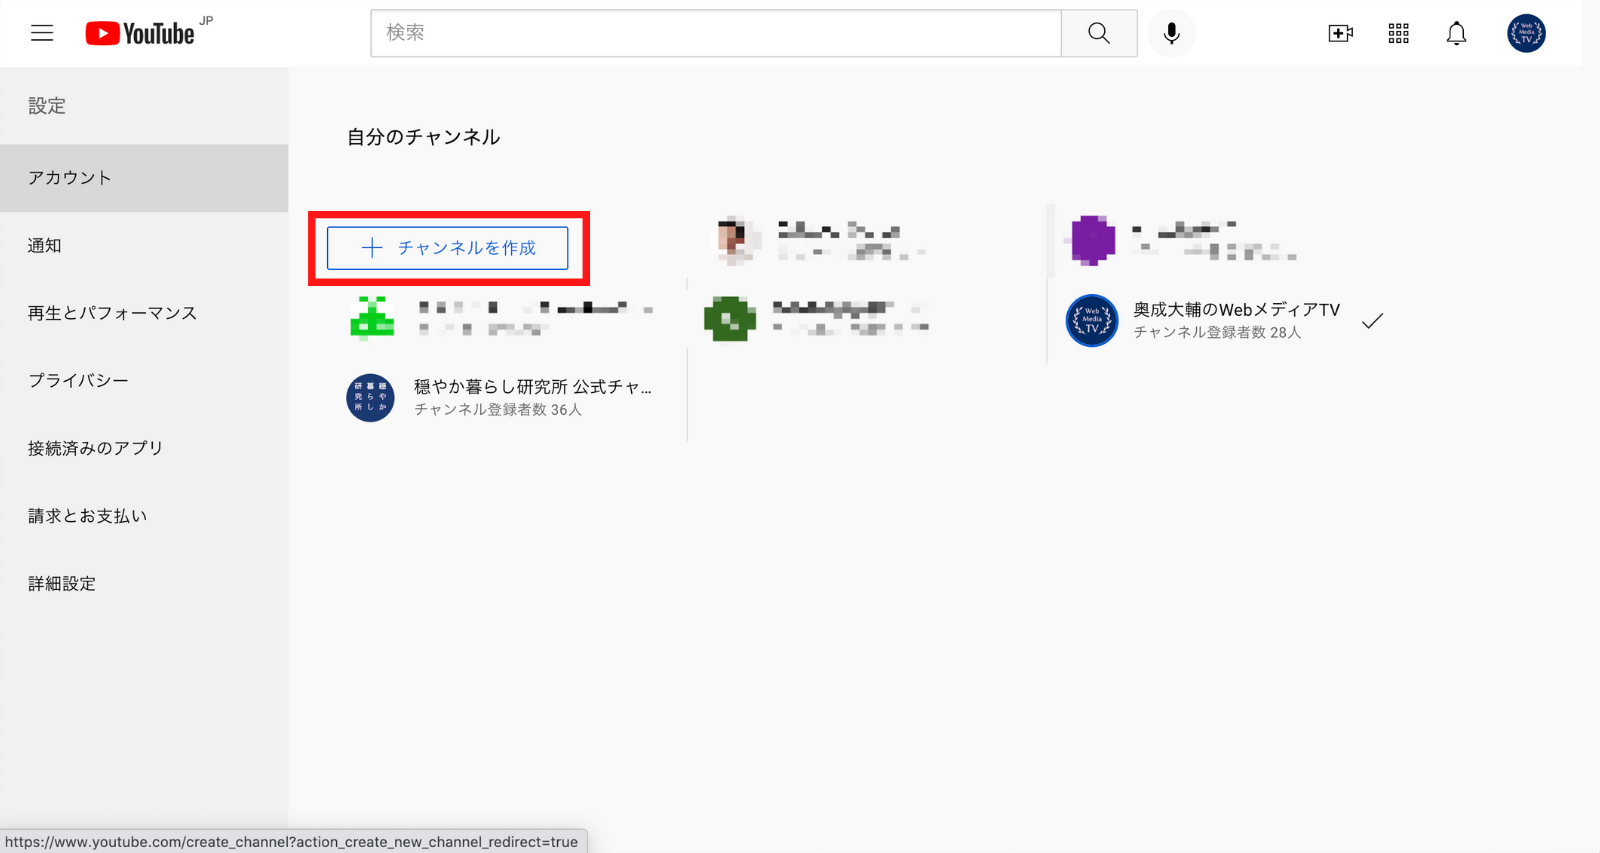Click the purple blurred channel avatar
This screenshot has height=853, width=1600.
click(x=1092, y=240)
